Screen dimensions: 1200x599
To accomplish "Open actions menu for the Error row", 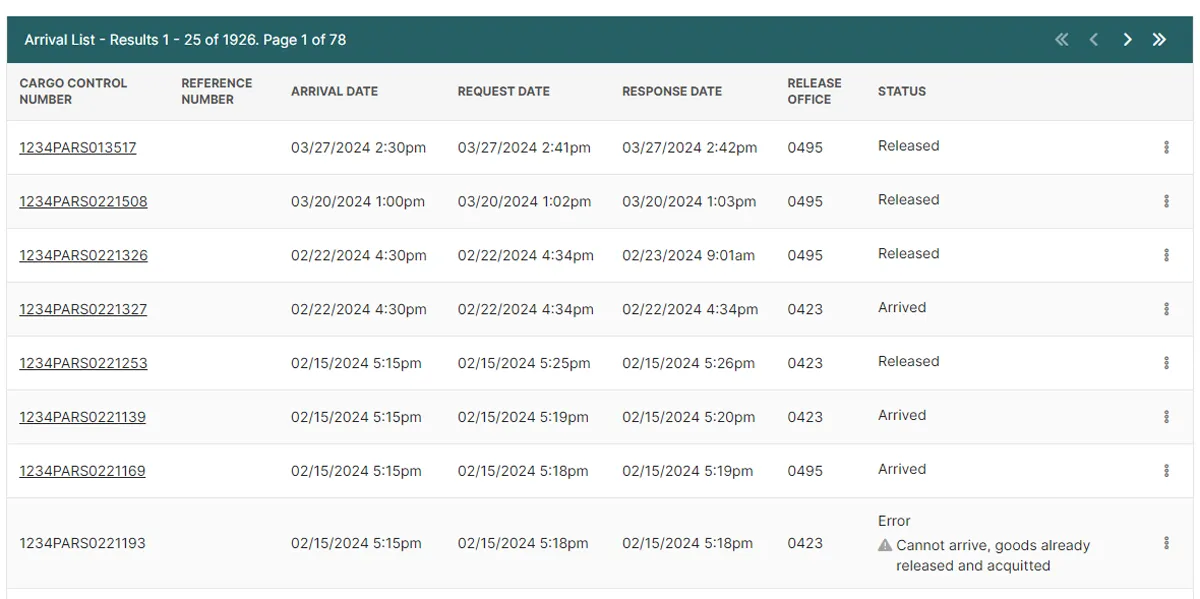I will pyautogui.click(x=1166, y=543).
